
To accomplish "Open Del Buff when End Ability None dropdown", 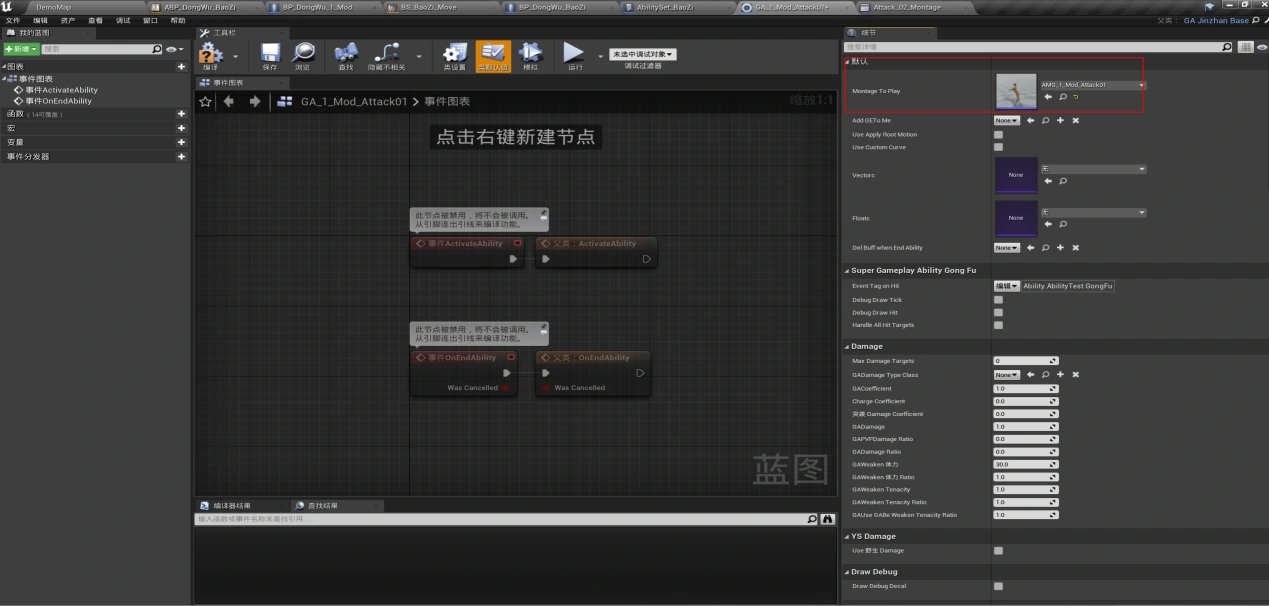I will [1006, 247].
